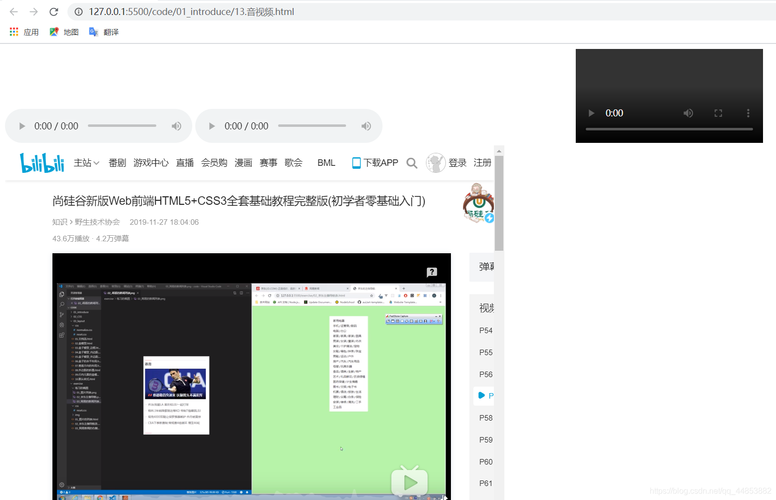Select episode P59 in the playlist
The height and width of the screenshot is (500, 776).
pos(486,440)
